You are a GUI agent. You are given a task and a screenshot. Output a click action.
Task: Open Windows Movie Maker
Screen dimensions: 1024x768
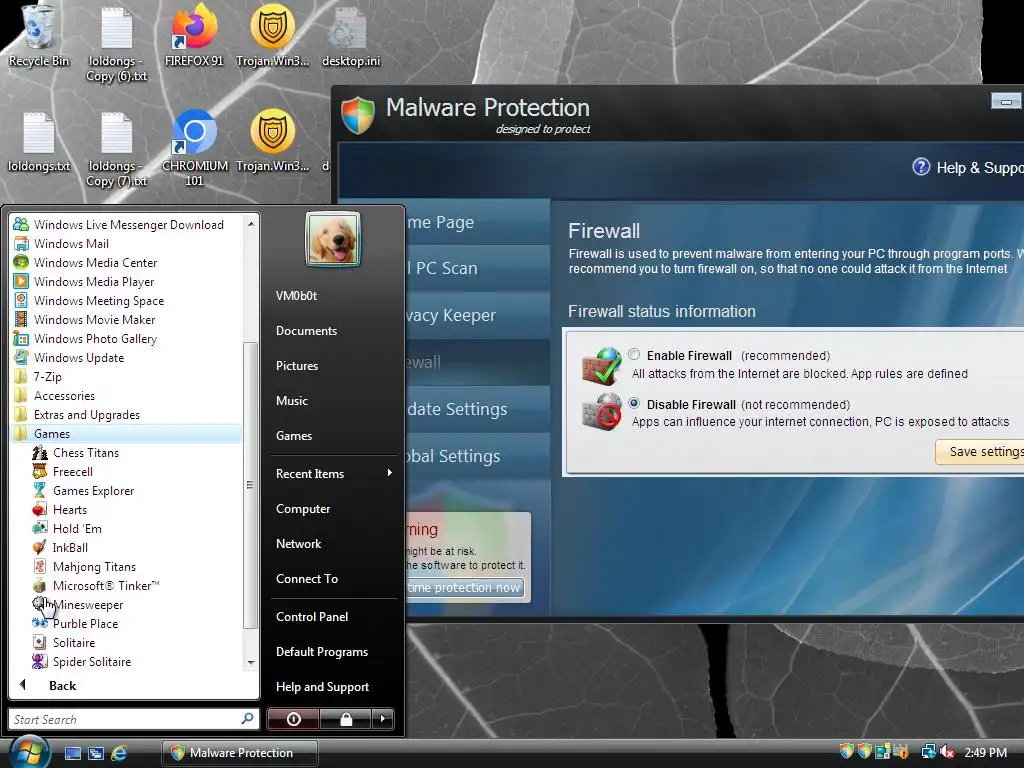[x=95, y=319]
